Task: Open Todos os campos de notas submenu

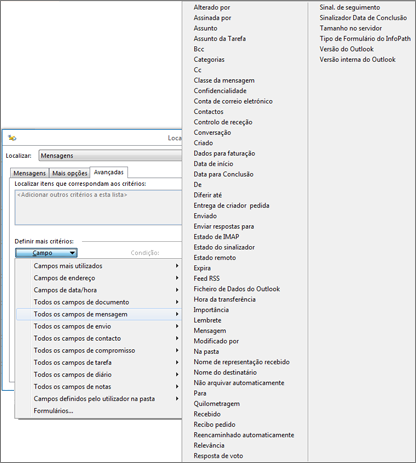Action: [99, 387]
